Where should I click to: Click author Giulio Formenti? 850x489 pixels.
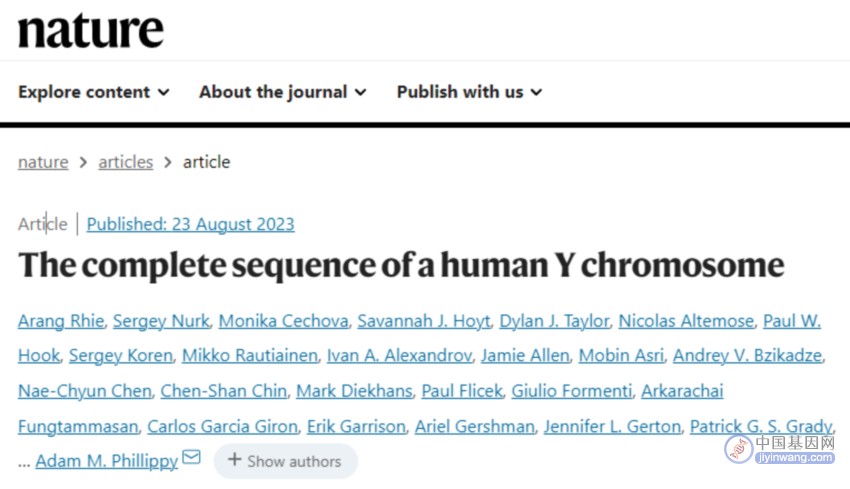[x=572, y=391]
